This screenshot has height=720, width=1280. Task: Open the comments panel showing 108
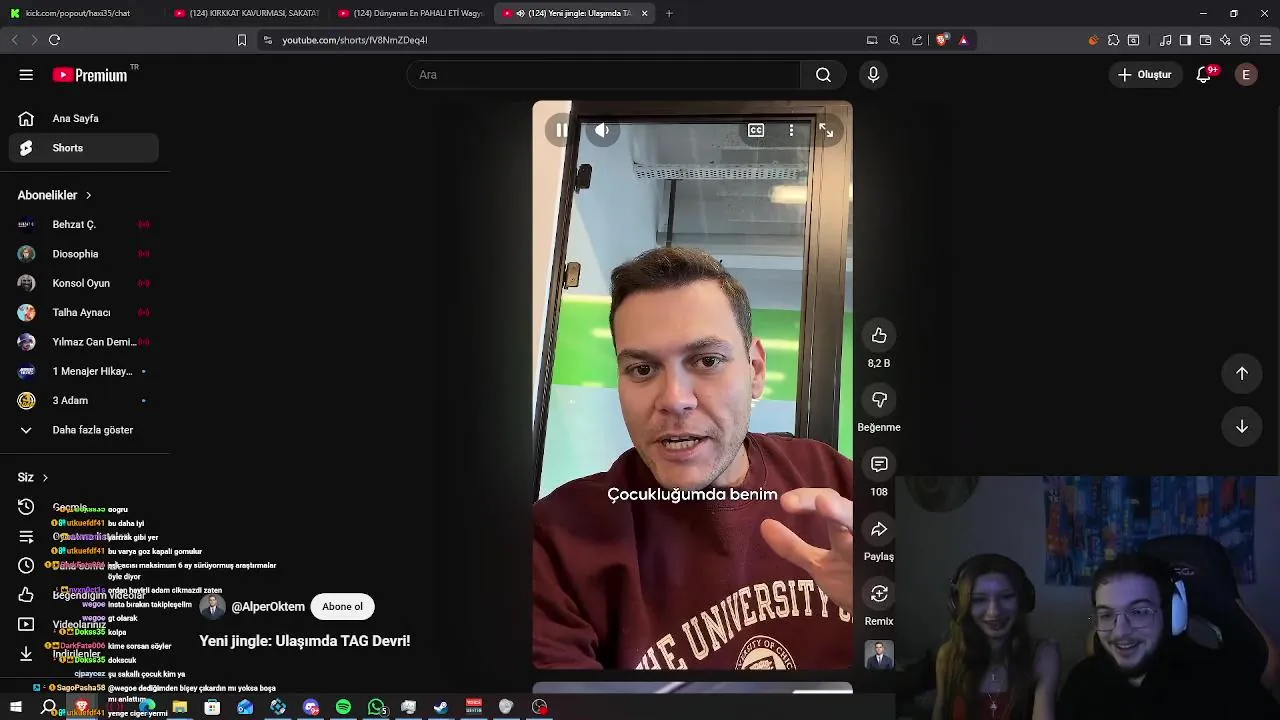pos(879,464)
